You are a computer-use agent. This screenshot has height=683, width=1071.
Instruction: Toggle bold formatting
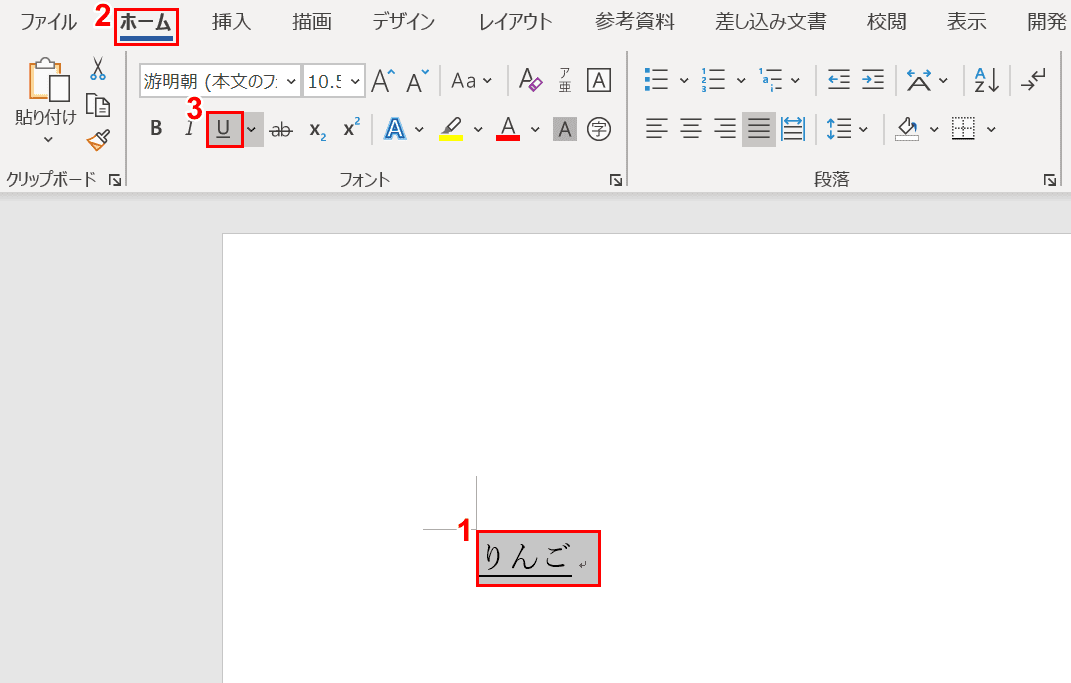tap(156, 128)
